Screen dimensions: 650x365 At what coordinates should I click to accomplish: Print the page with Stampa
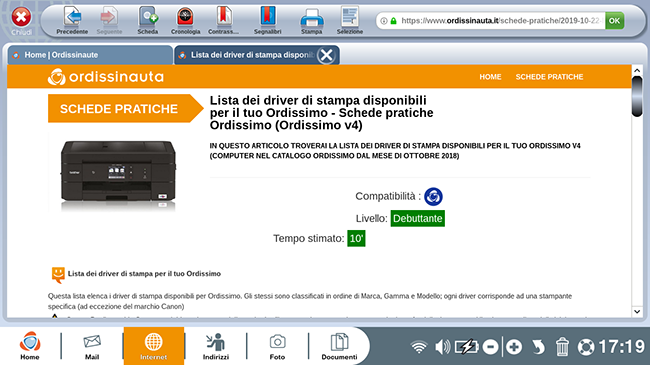311,21
